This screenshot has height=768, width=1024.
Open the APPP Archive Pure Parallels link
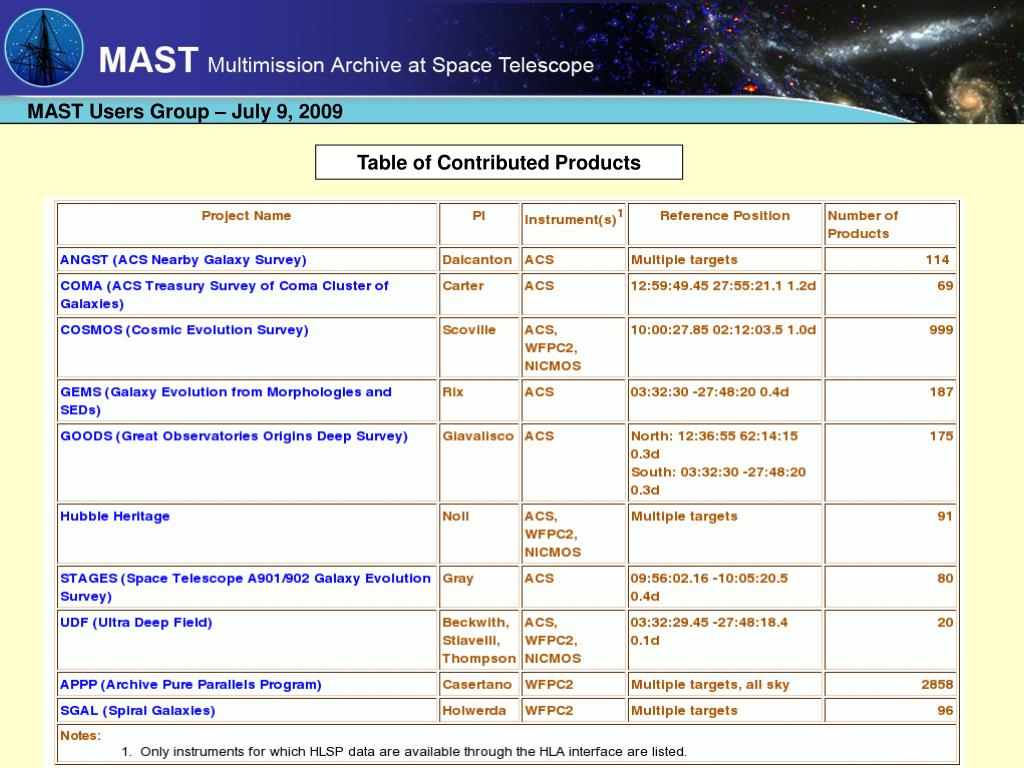pyautogui.click(x=191, y=684)
